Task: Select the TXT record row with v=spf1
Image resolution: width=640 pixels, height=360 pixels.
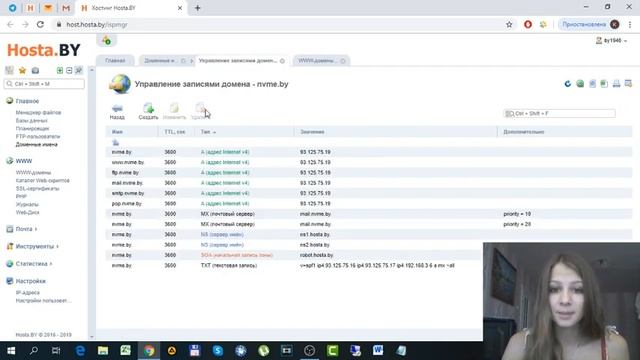Action: coord(294,265)
